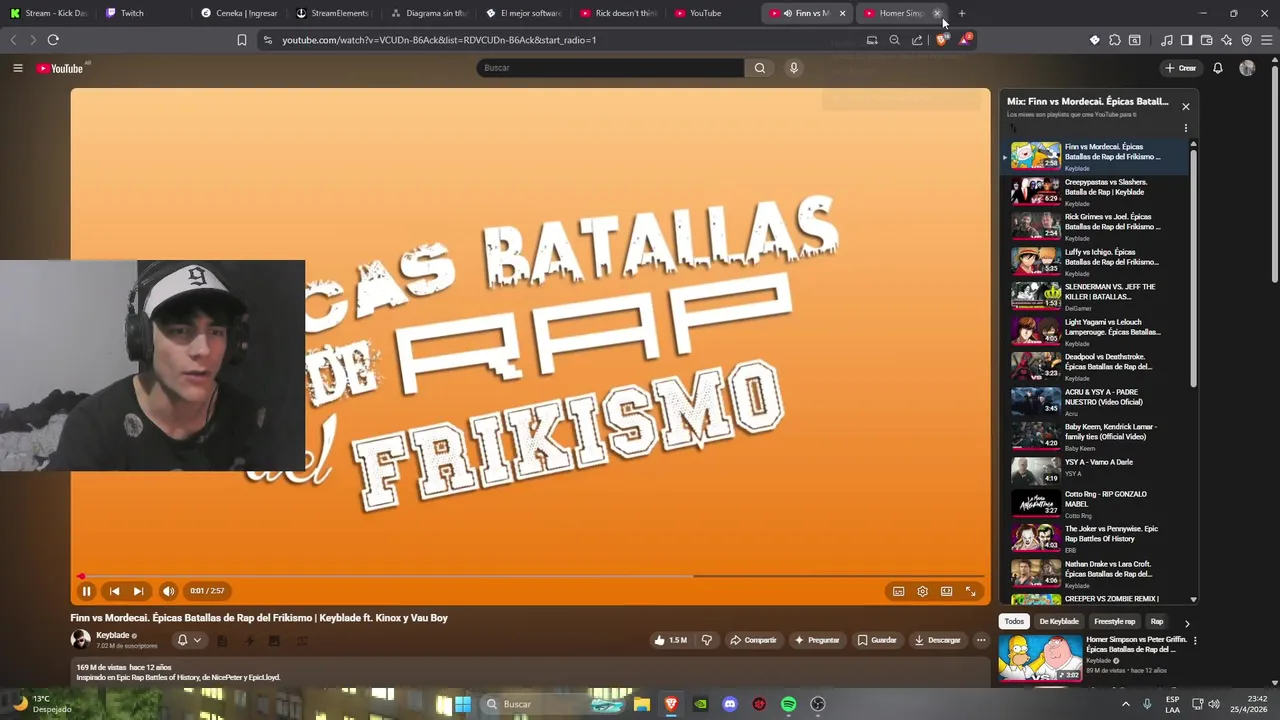
Task: Open the Crear button menu
Action: (1181, 68)
